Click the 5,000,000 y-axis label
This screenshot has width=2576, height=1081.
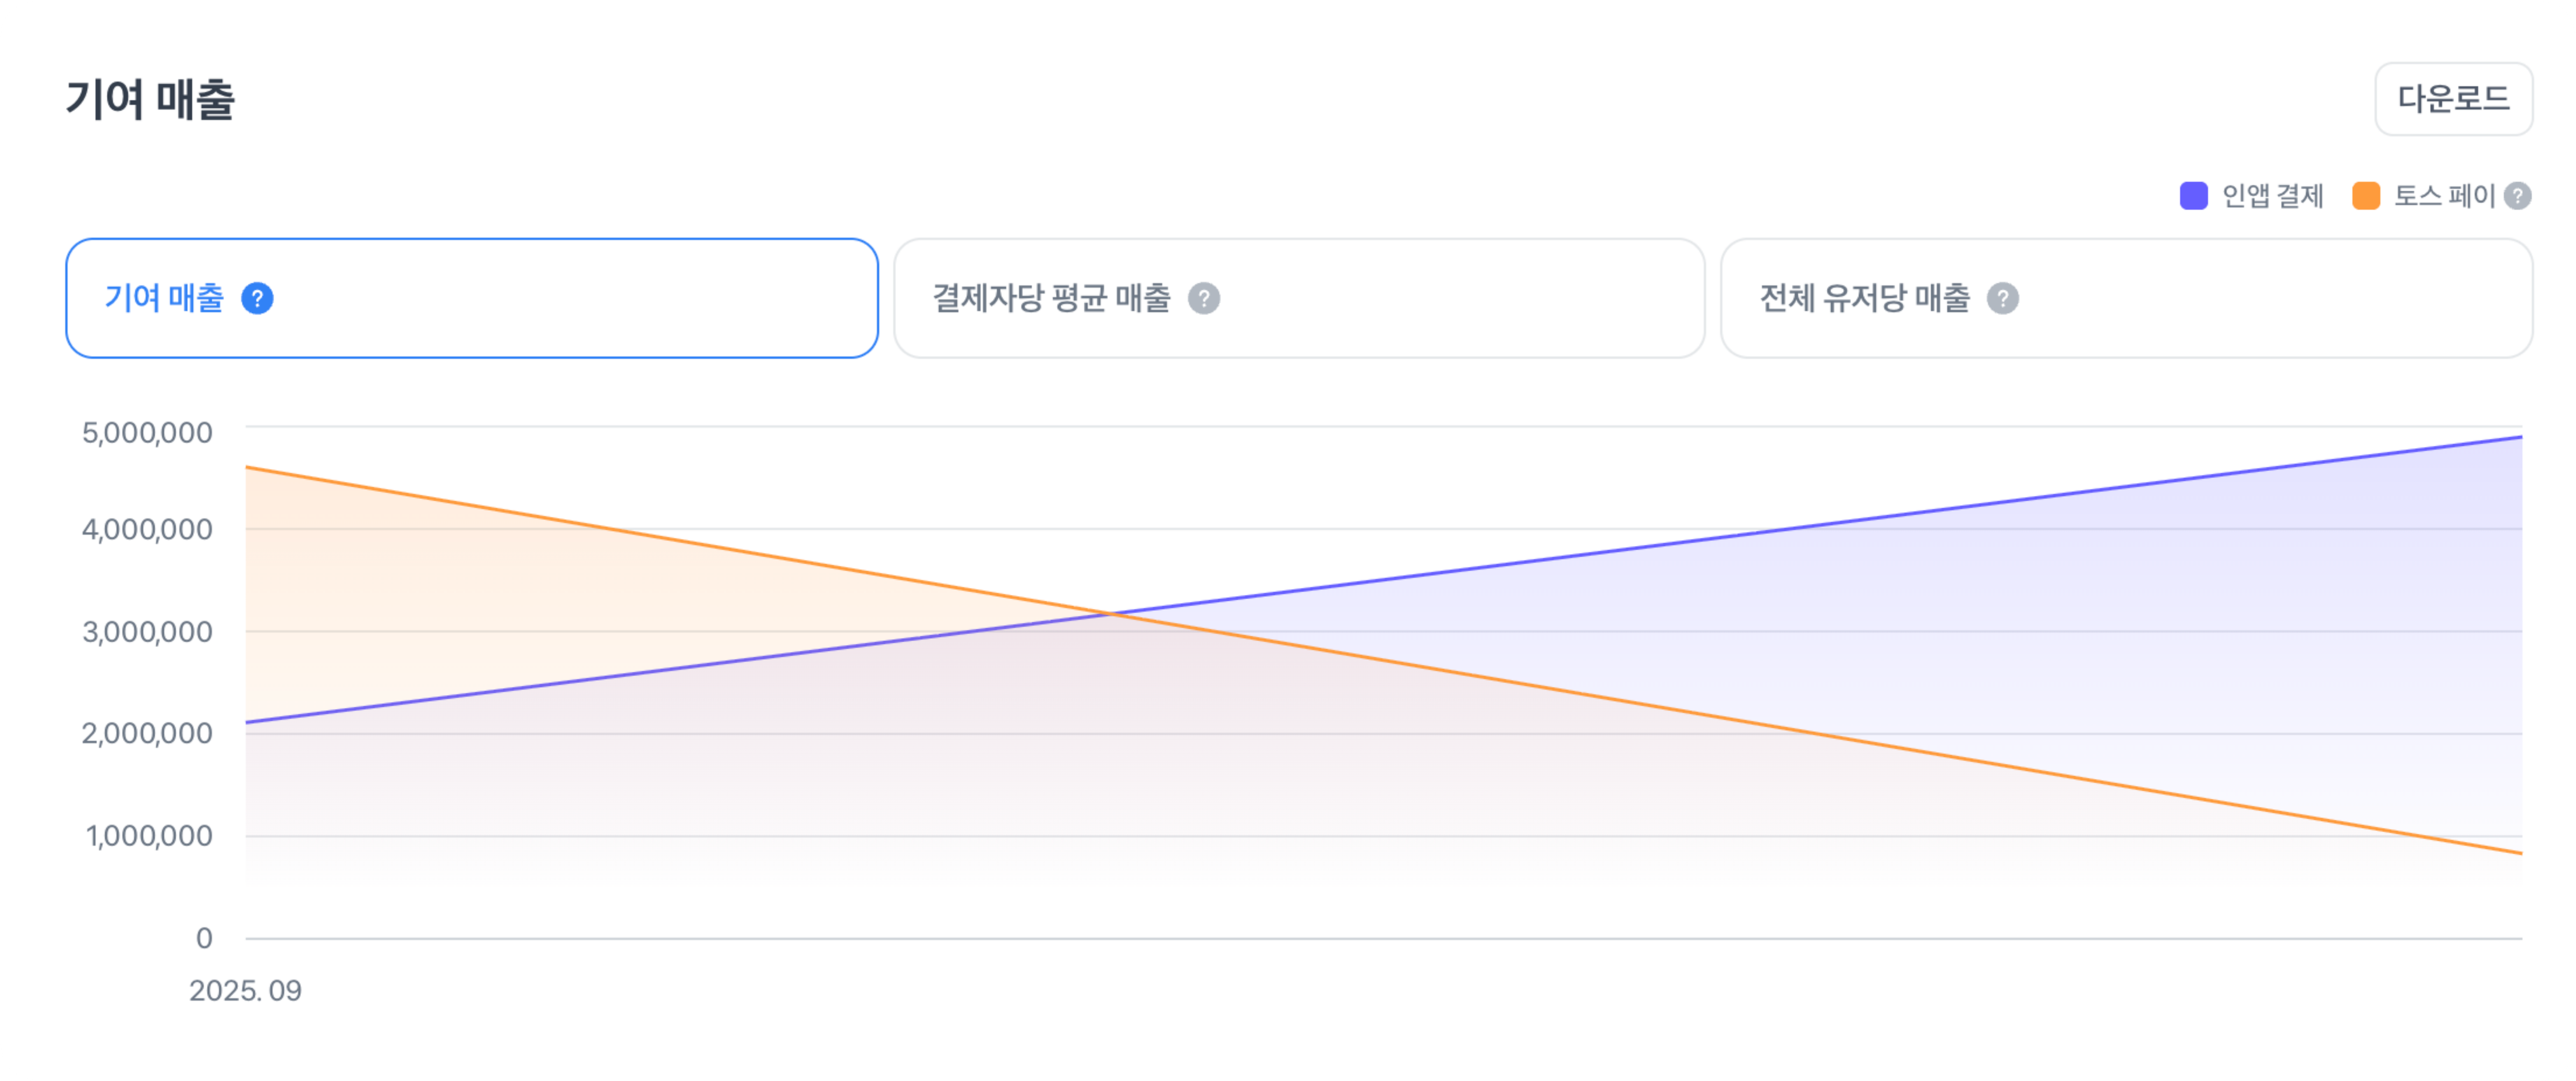coord(147,433)
